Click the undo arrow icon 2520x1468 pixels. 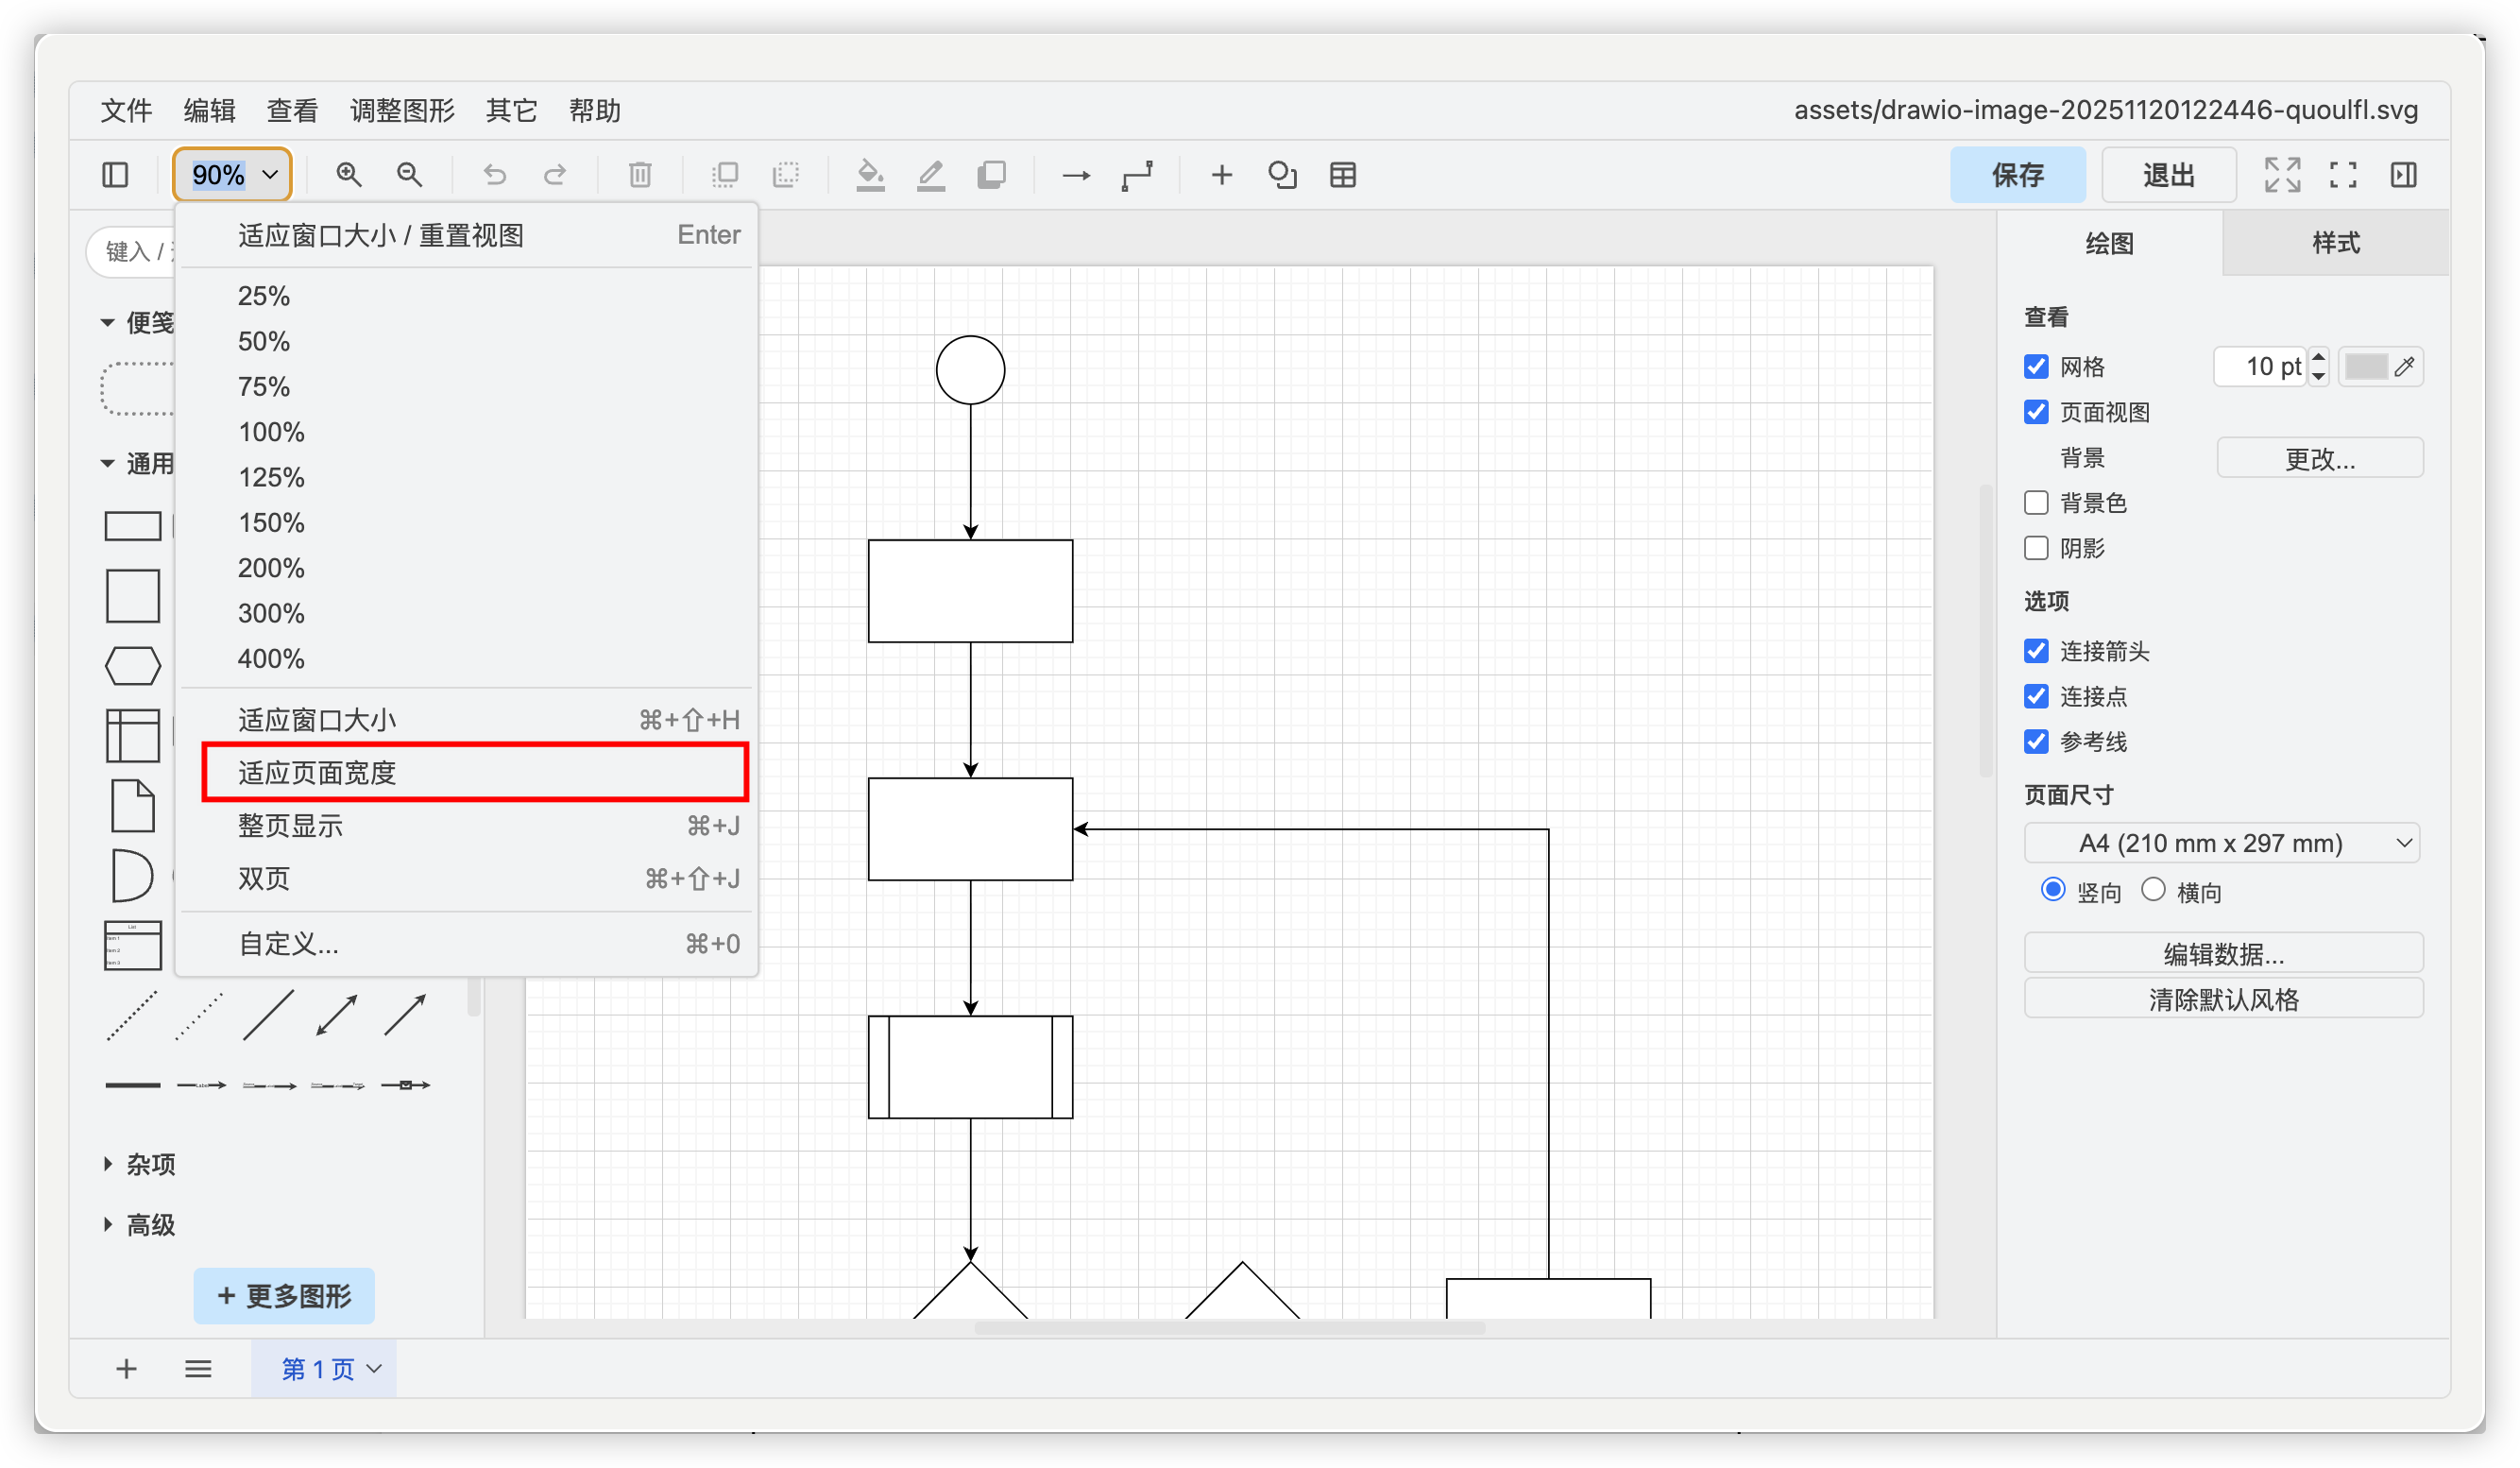pyautogui.click(x=494, y=175)
